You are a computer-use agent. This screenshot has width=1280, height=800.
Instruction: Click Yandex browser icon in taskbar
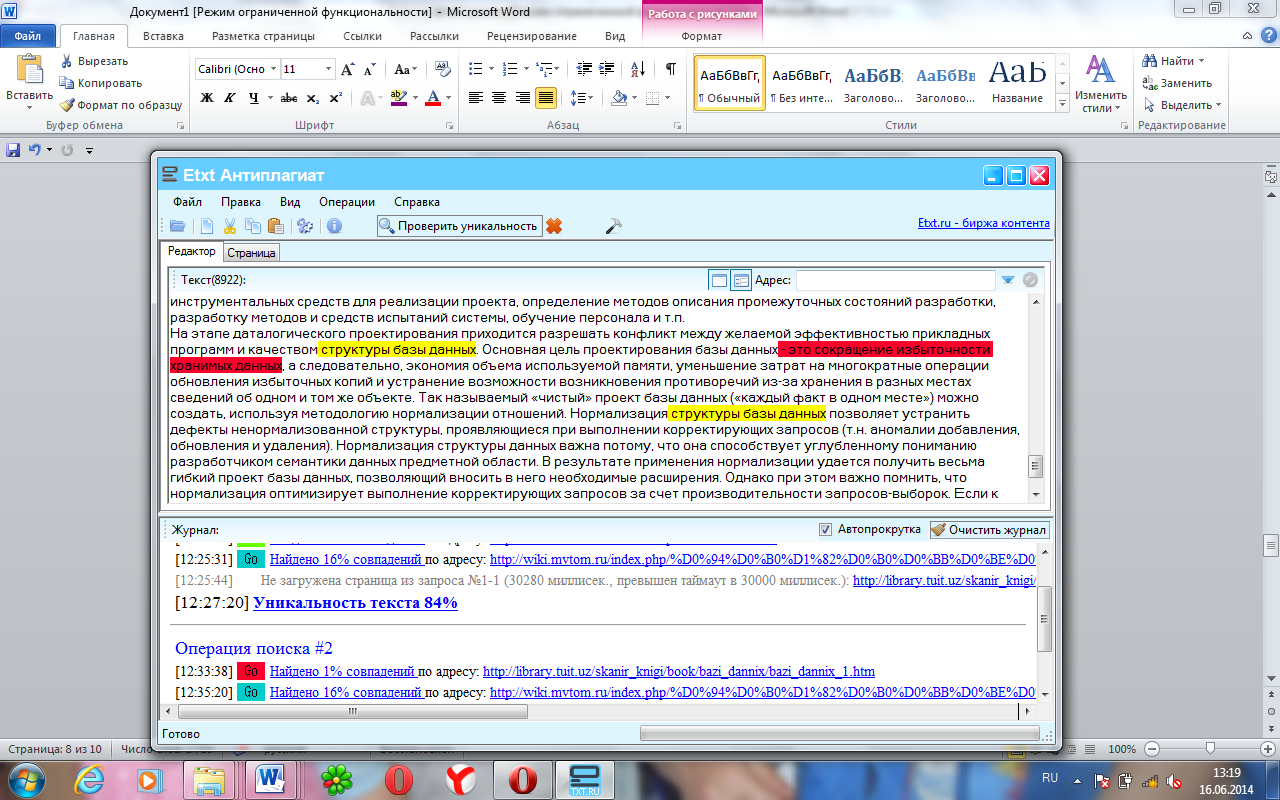click(x=460, y=779)
